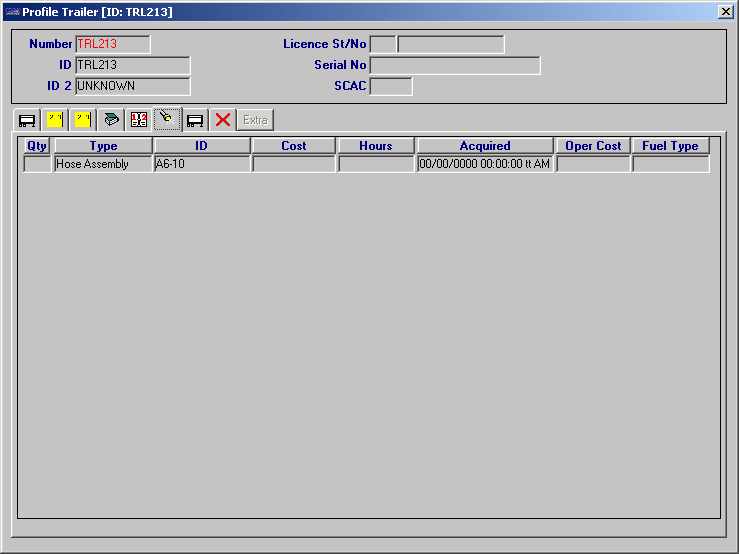Click the trailer icon beside the red X

coord(195,120)
